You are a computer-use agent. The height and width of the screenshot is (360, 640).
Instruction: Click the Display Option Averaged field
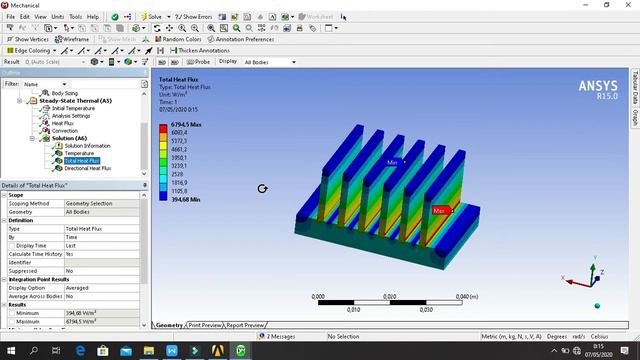[102, 288]
